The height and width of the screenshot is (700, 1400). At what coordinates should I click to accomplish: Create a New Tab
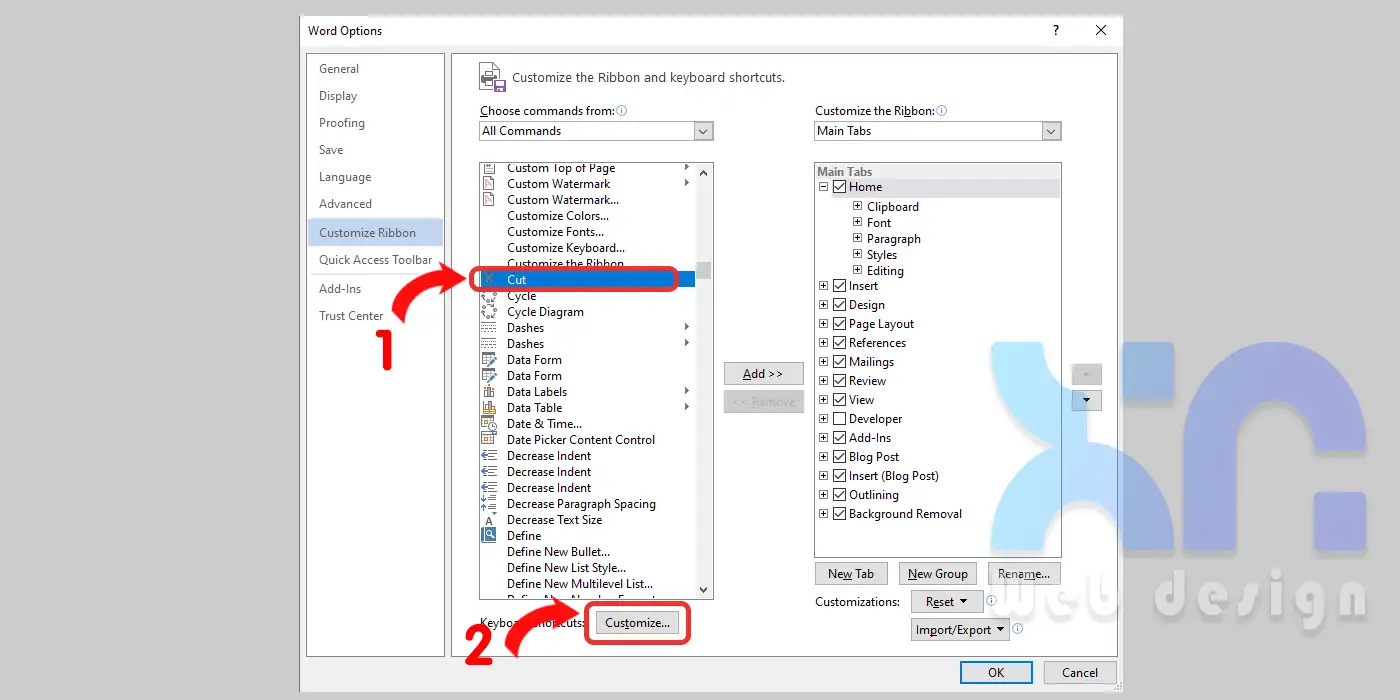(x=851, y=574)
